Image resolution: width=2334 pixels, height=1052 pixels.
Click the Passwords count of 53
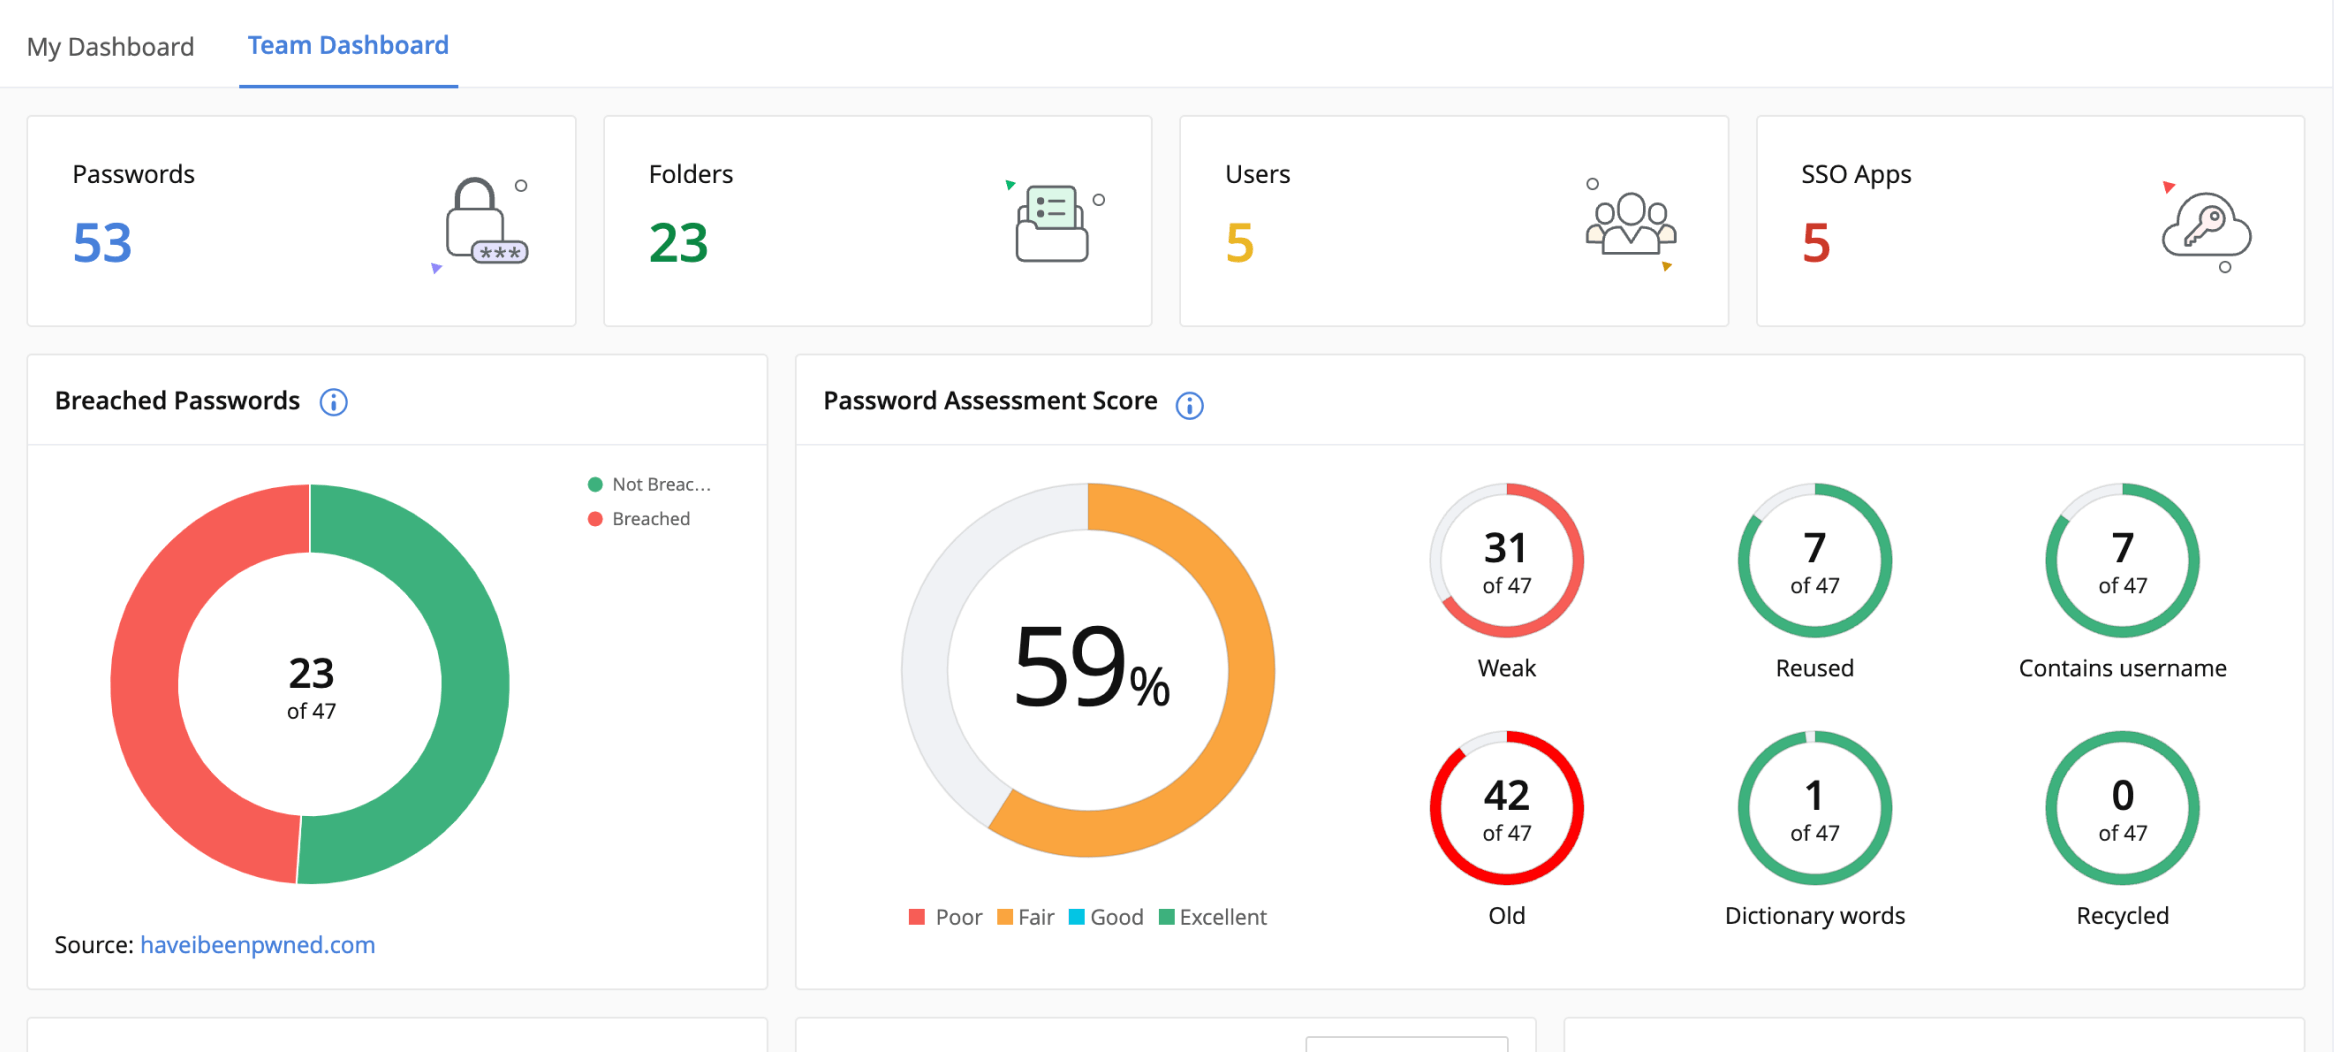tap(101, 241)
